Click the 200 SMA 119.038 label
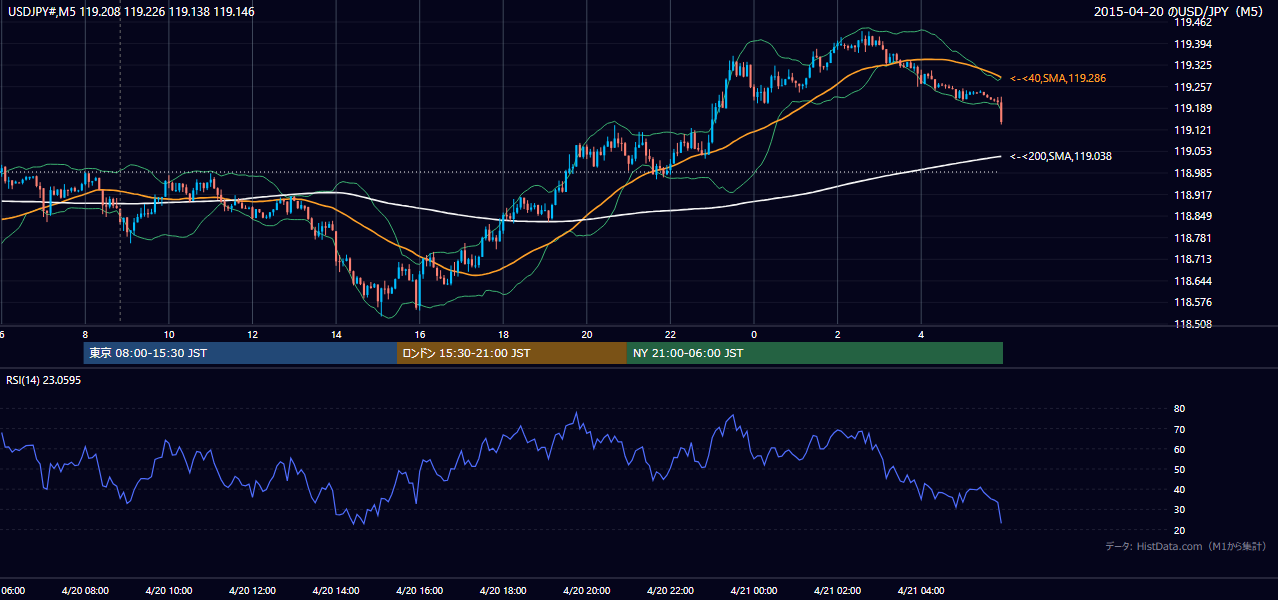Viewport: 1278px width, 600px height. coord(1061,156)
